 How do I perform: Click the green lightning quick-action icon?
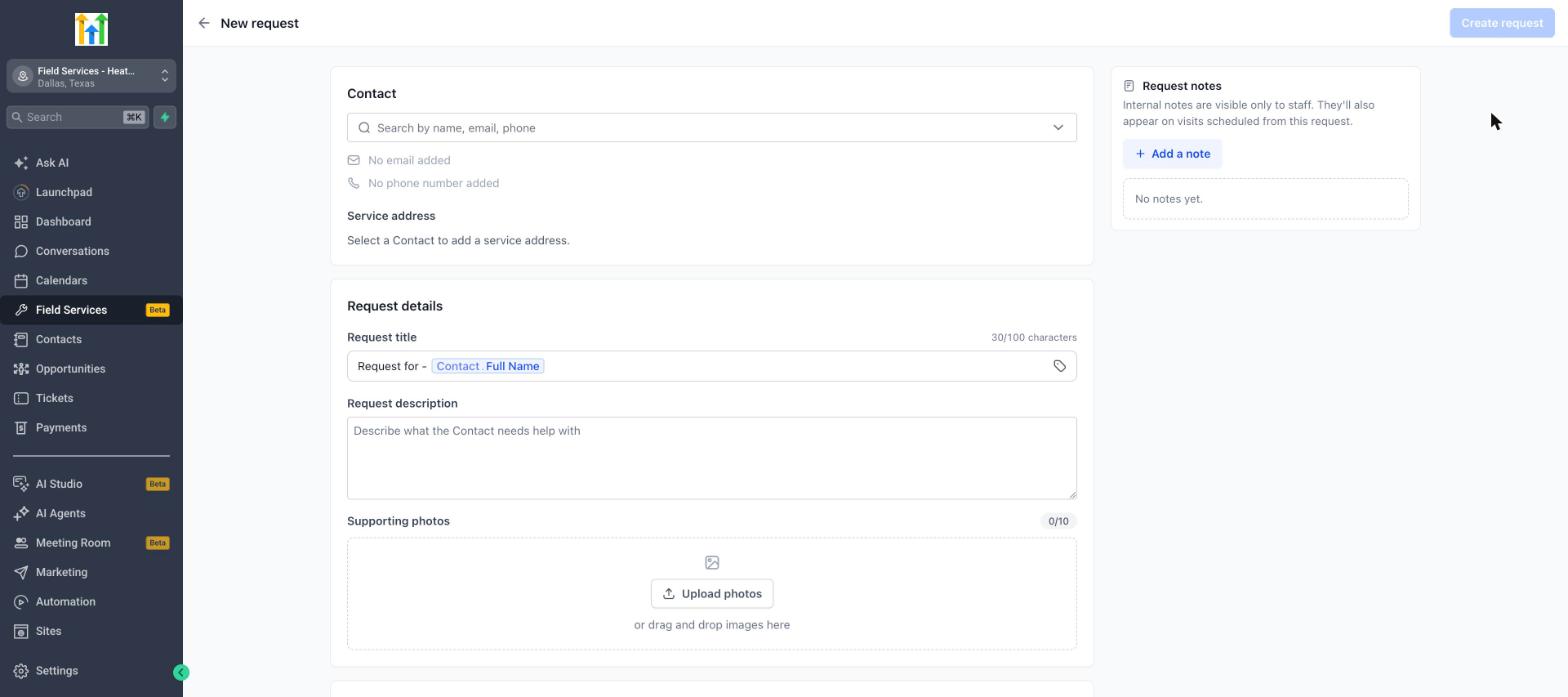(x=165, y=117)
